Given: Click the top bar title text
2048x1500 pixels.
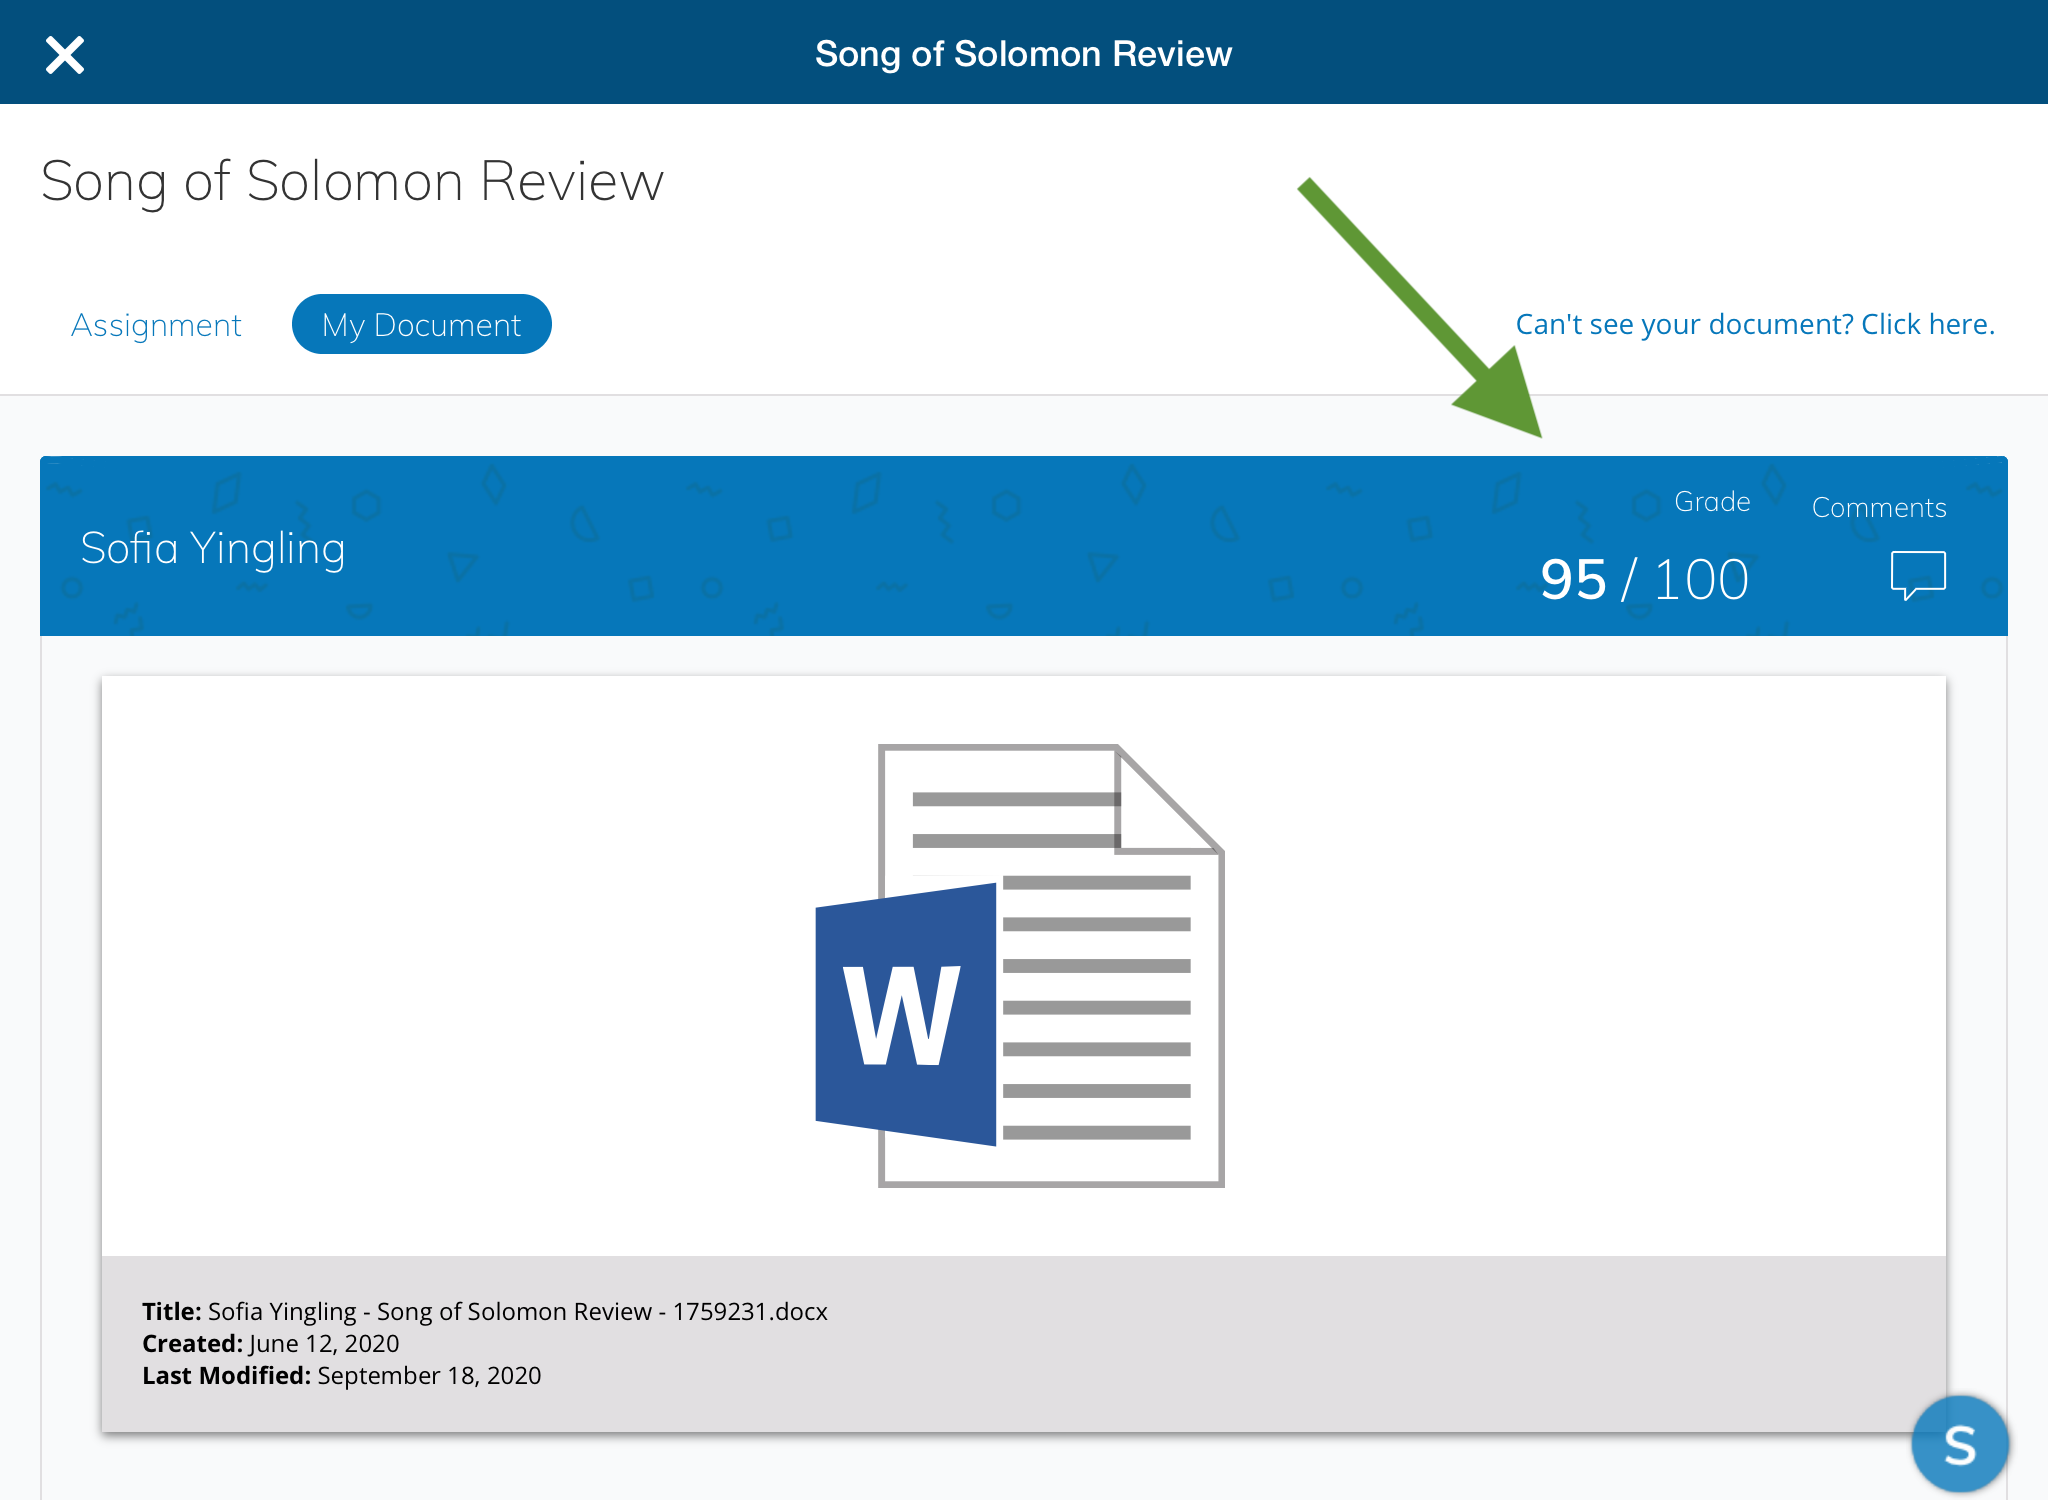Looking at the screenshot, I should click(x=1023, y=54).
